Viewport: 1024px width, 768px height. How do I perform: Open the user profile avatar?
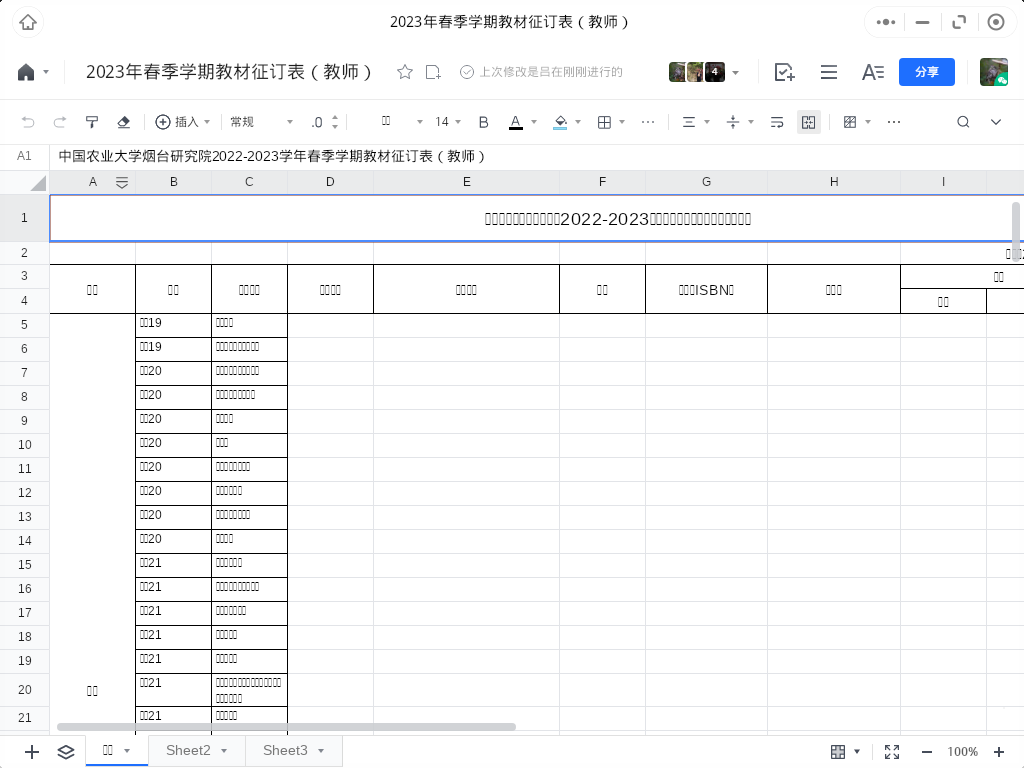click(993, 72)
